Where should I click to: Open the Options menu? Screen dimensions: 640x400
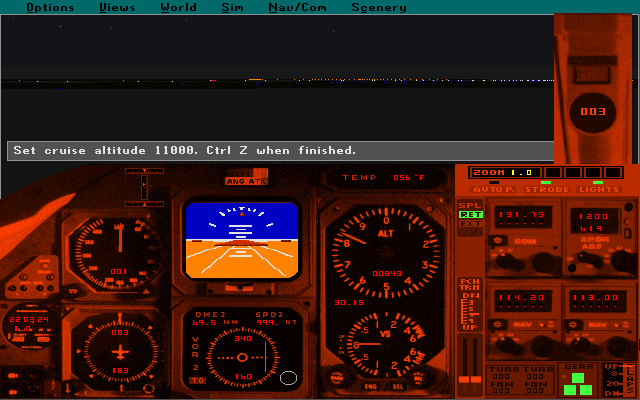tap(50, 7)
